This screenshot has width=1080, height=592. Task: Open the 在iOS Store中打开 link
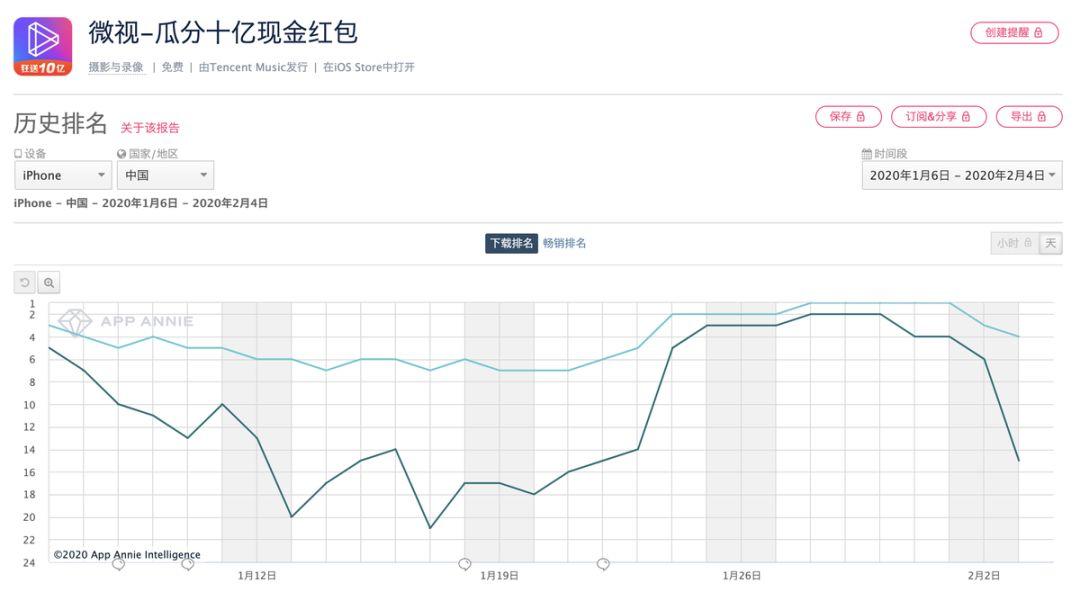(x=368, y=67)
